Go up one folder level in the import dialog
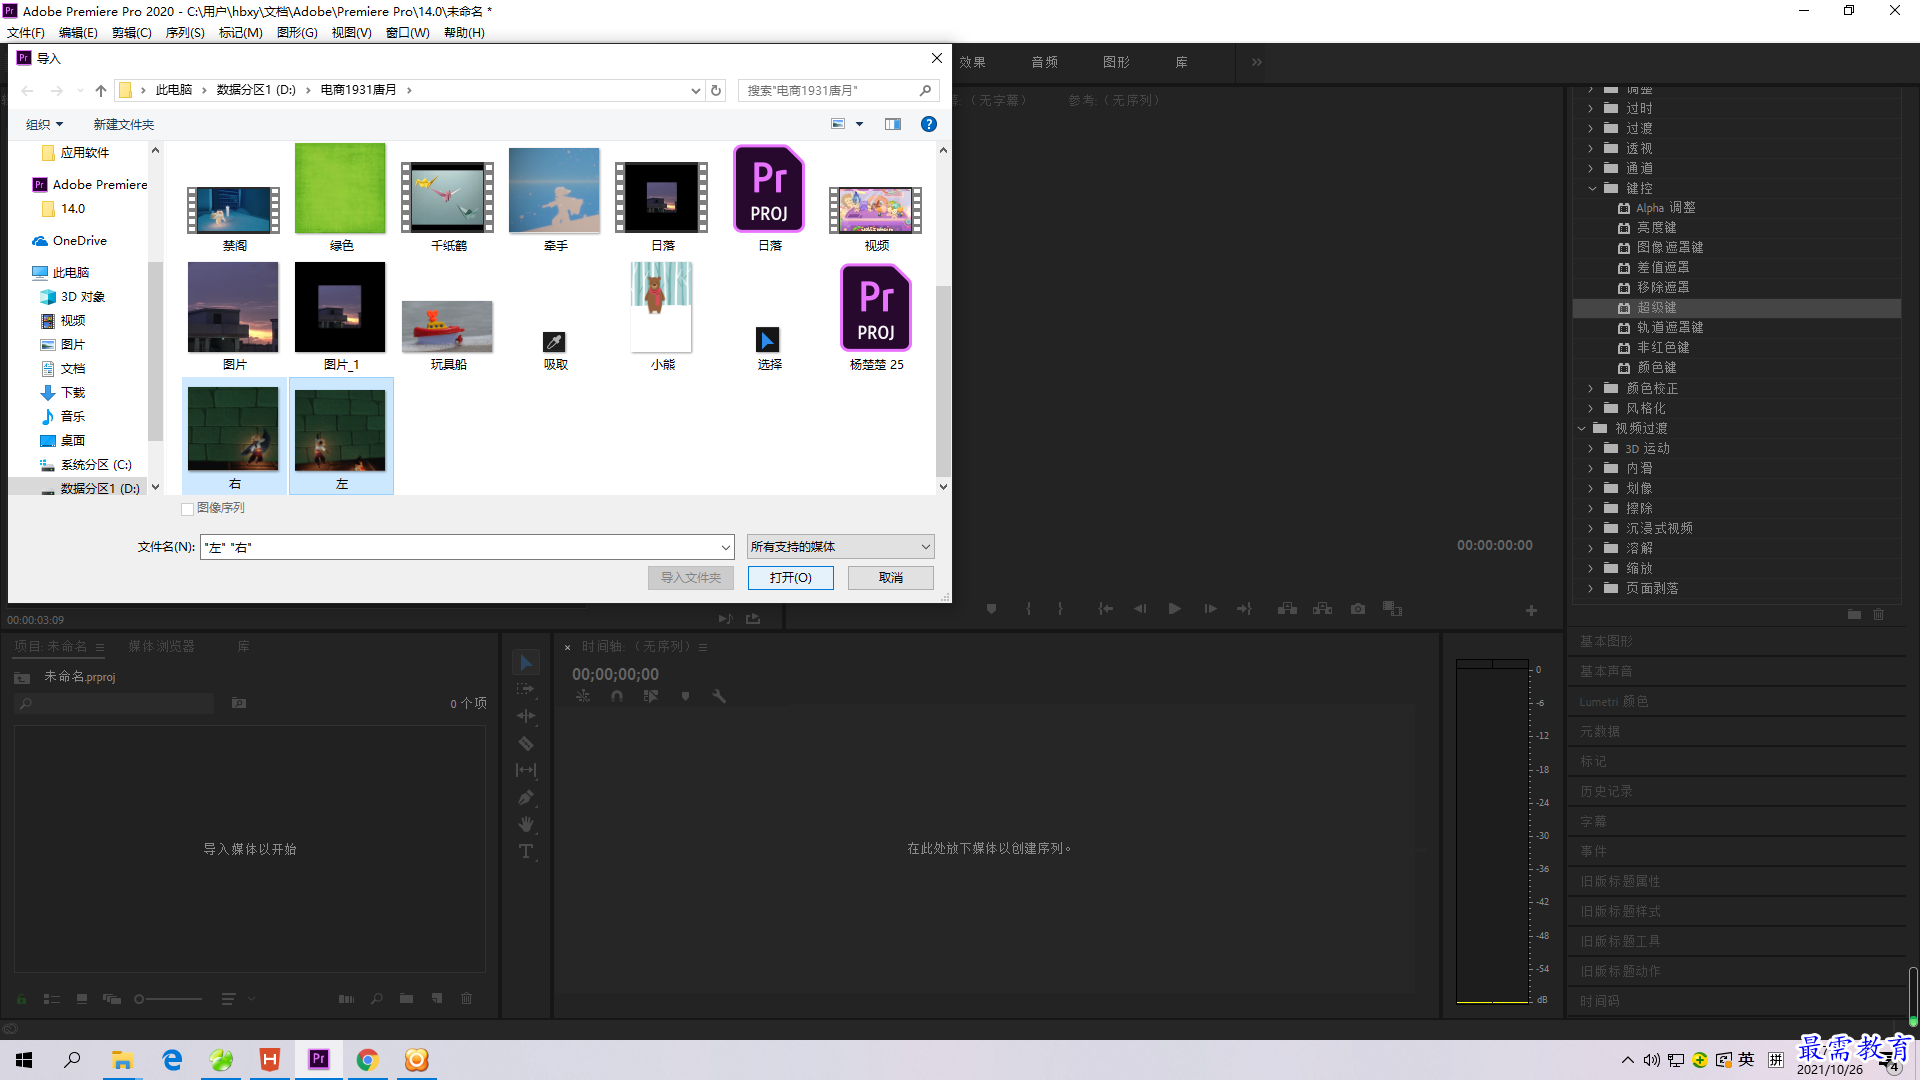 coord(100,90)
